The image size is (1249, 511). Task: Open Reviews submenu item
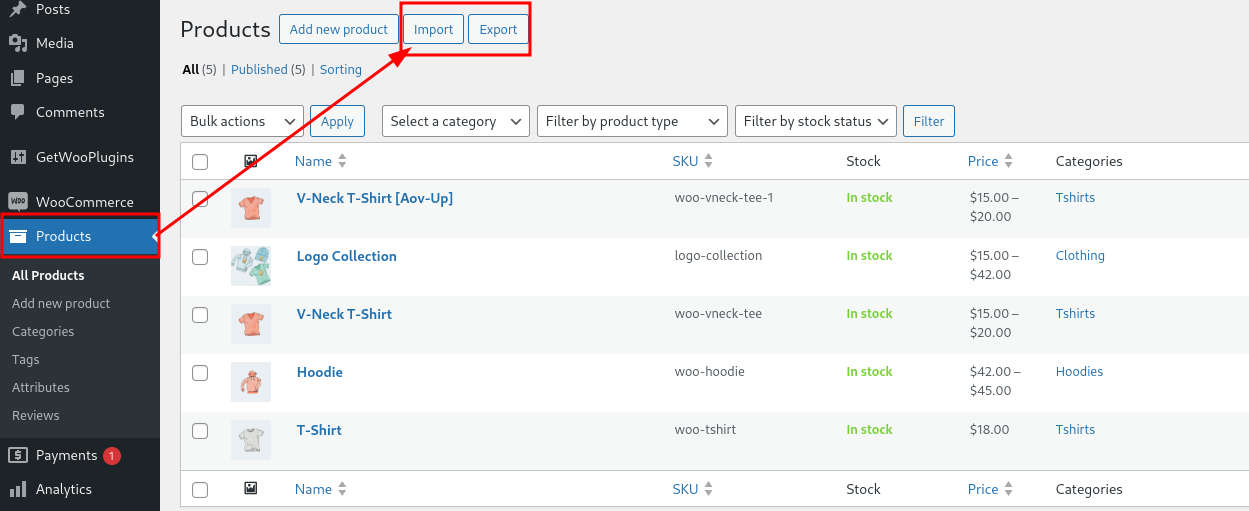pyautogui.click(x=36, y=415)
